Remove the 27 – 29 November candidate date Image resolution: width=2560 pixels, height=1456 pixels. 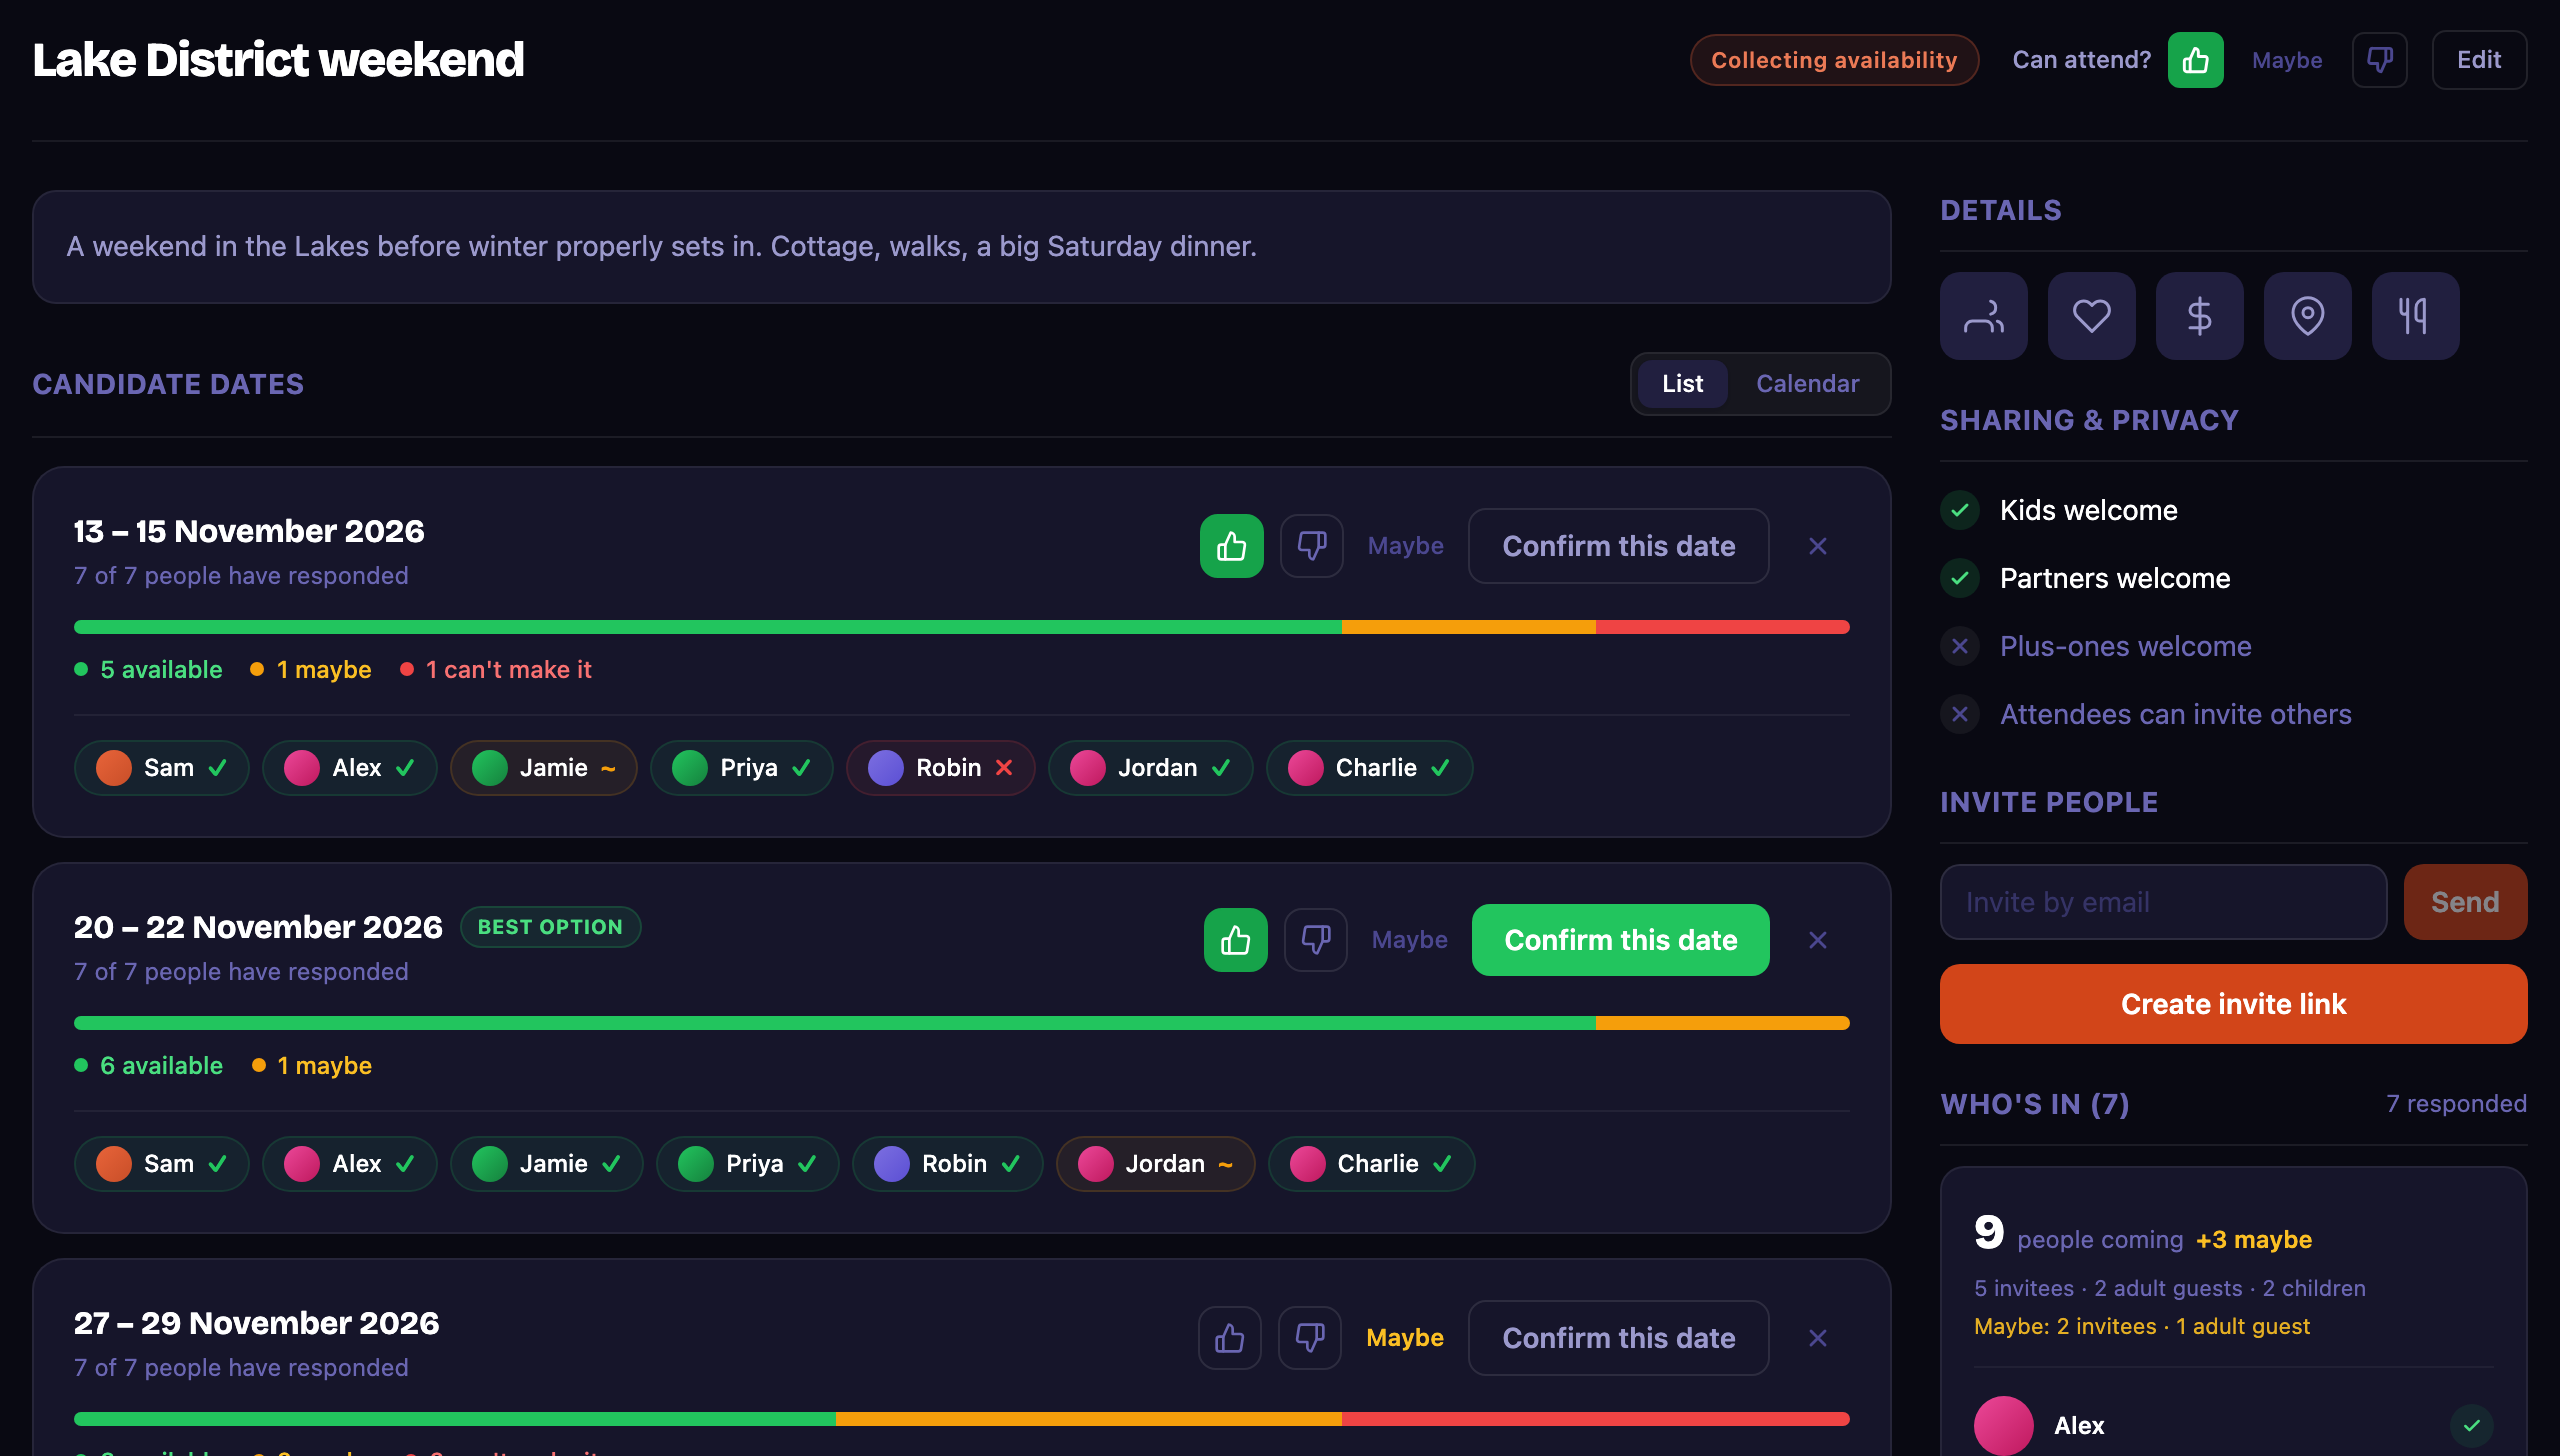pyautogui.click(x=1818, y=1338)
